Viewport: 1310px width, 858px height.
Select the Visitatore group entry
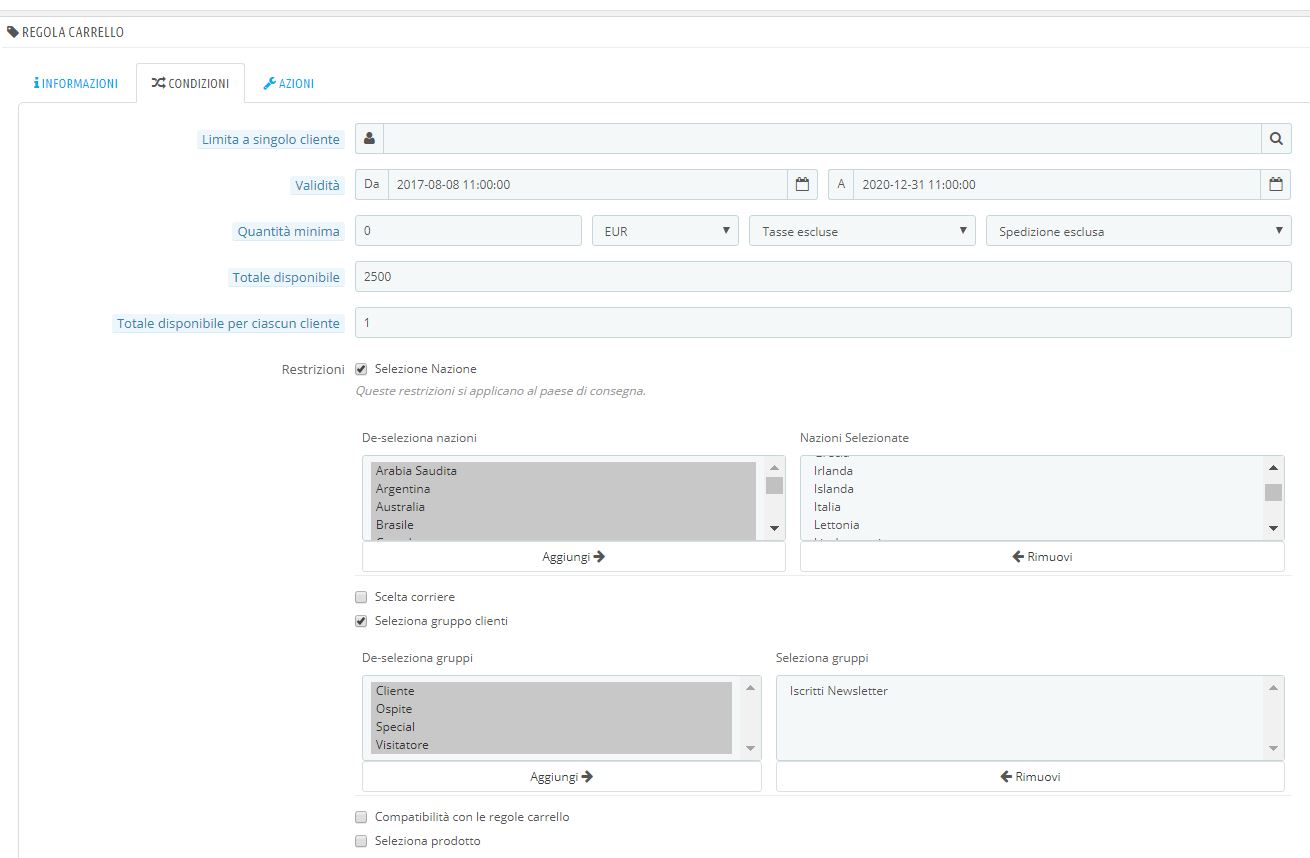551,745
